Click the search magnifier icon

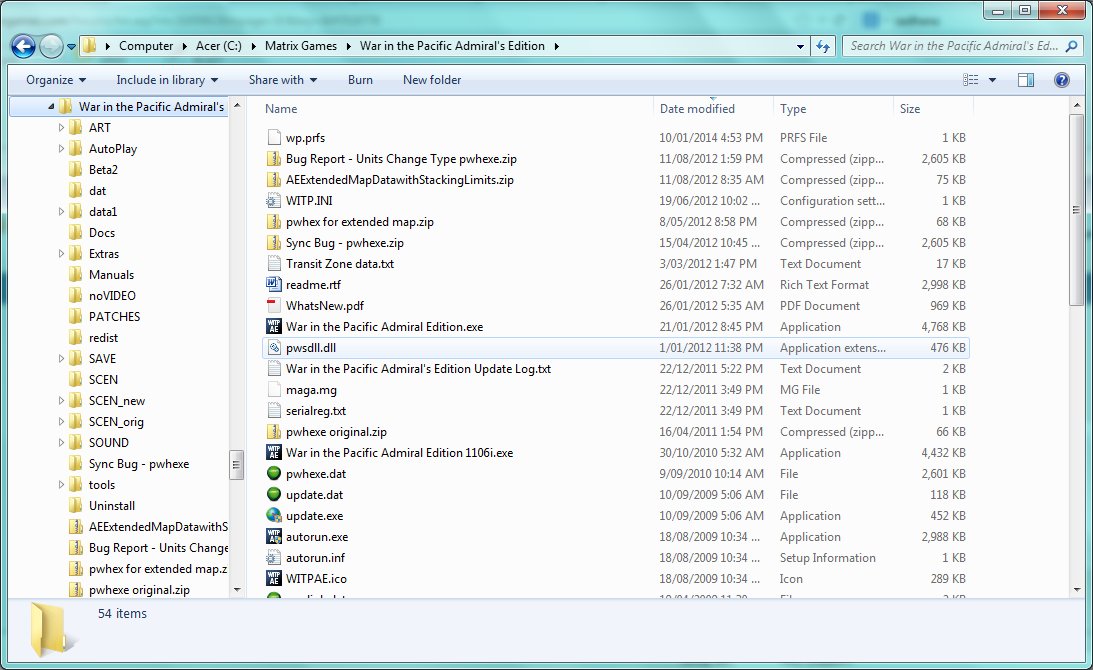[x=1071, y=47]
